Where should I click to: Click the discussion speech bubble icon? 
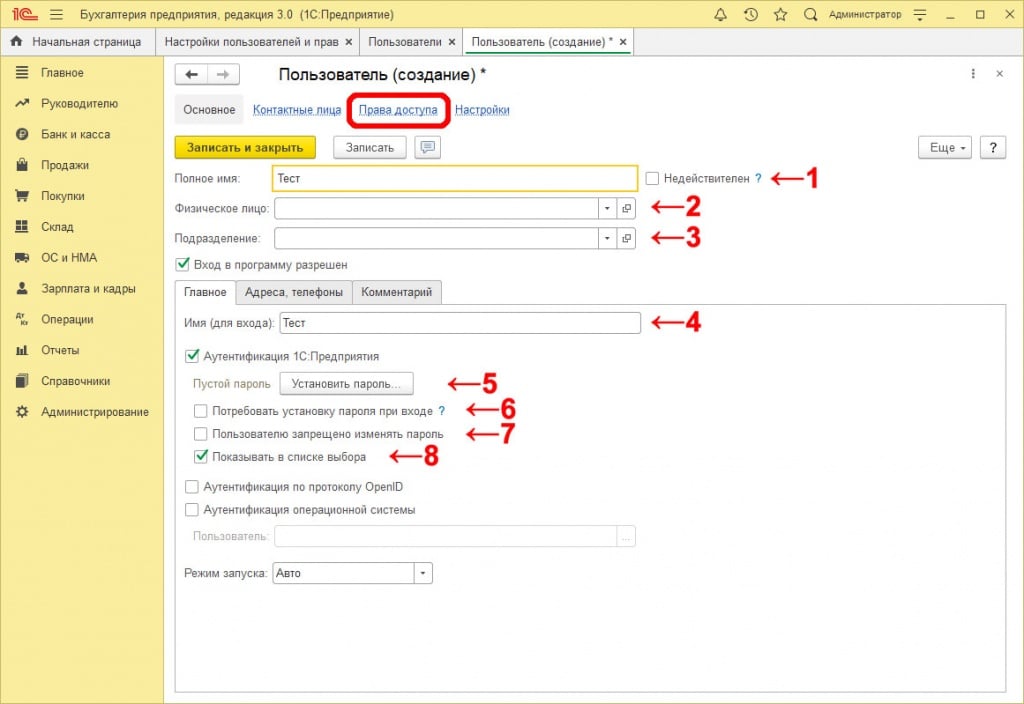[428, 147]
